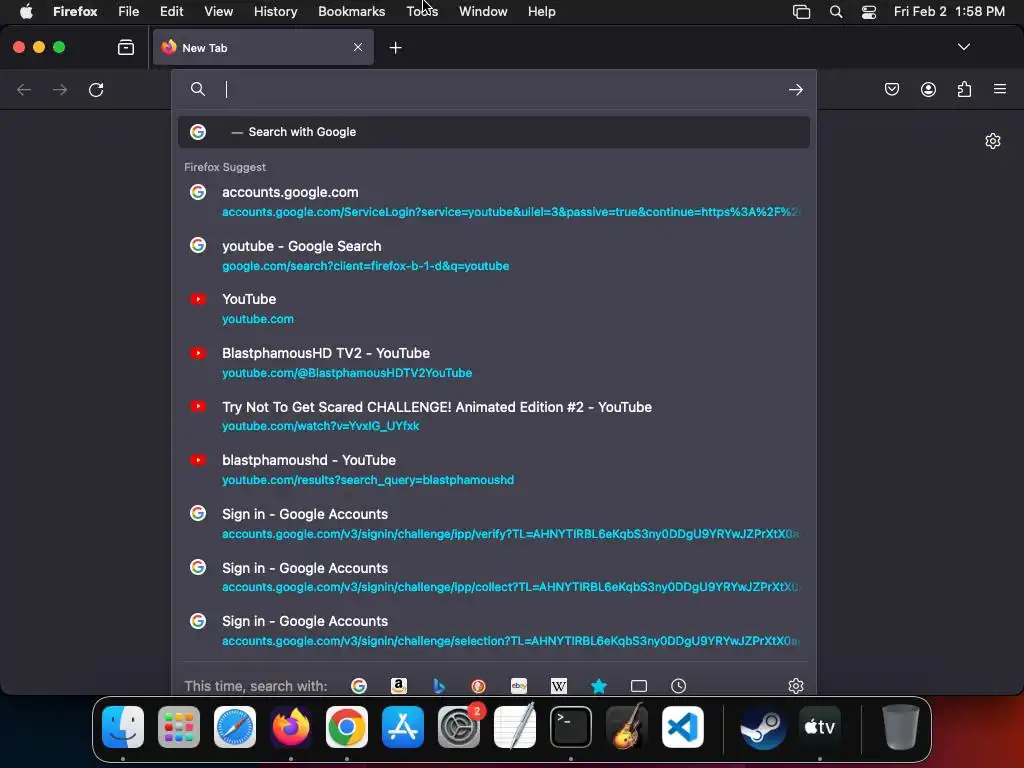The height and width of the screenshot is (768, 1024).
Task: Open search settings gear in urlbar
Action: 795,686
